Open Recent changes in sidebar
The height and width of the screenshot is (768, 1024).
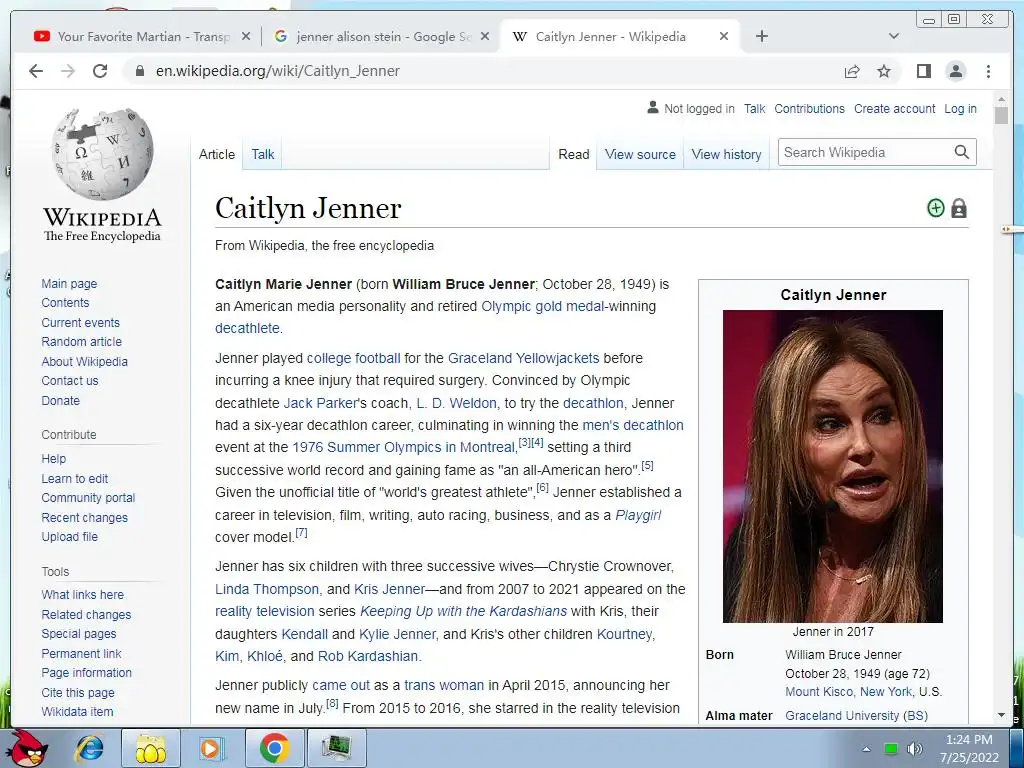pyautogui.click(x=84, y=517)
